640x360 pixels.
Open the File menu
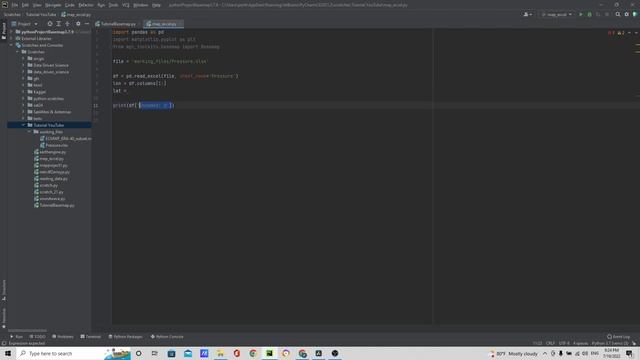tap(15, 5)
